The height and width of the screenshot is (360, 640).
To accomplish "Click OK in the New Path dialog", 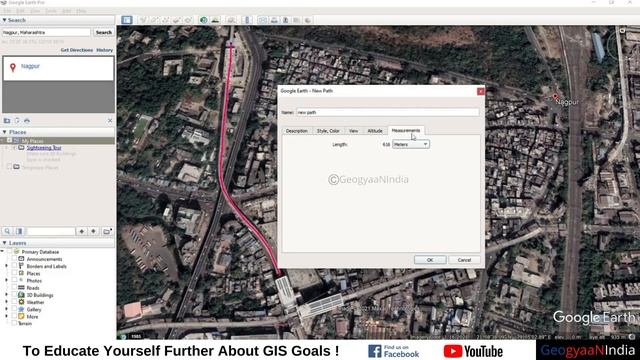I will point(430,260).
